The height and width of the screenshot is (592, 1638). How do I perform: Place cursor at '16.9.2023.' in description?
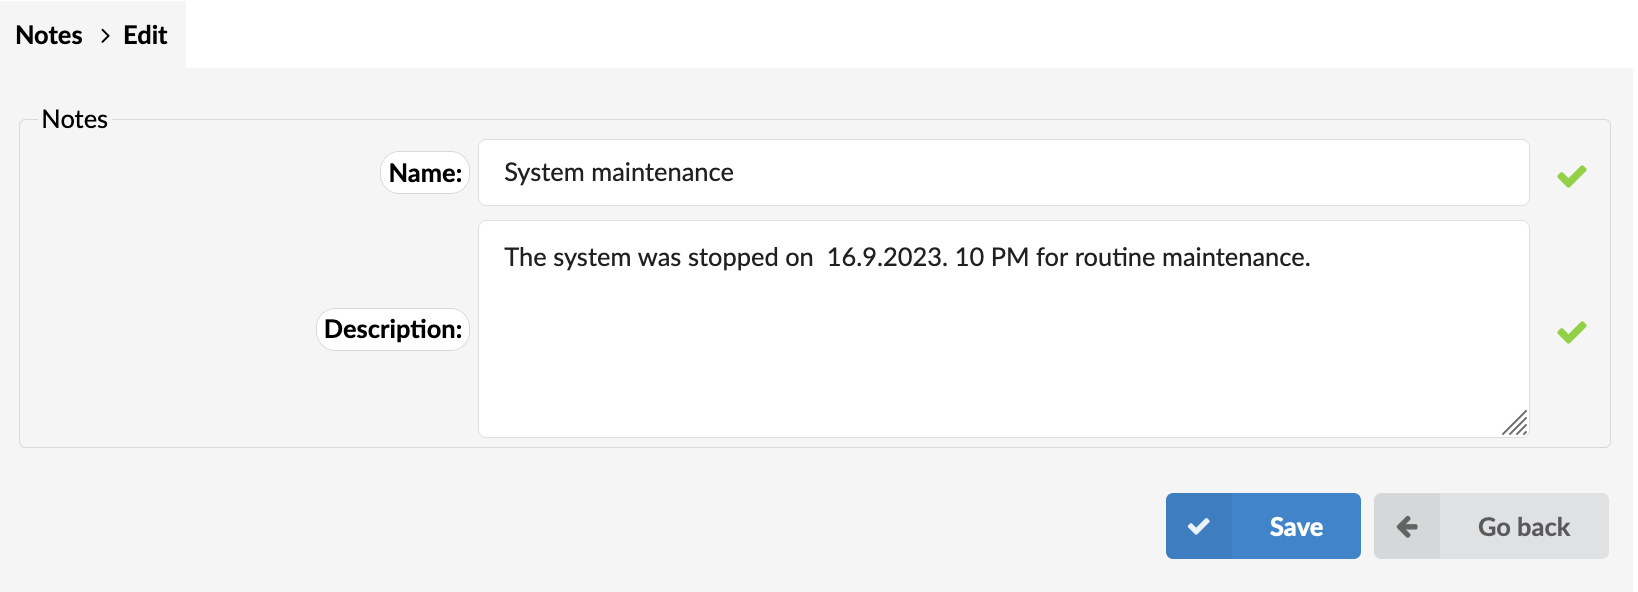(887, 257)
